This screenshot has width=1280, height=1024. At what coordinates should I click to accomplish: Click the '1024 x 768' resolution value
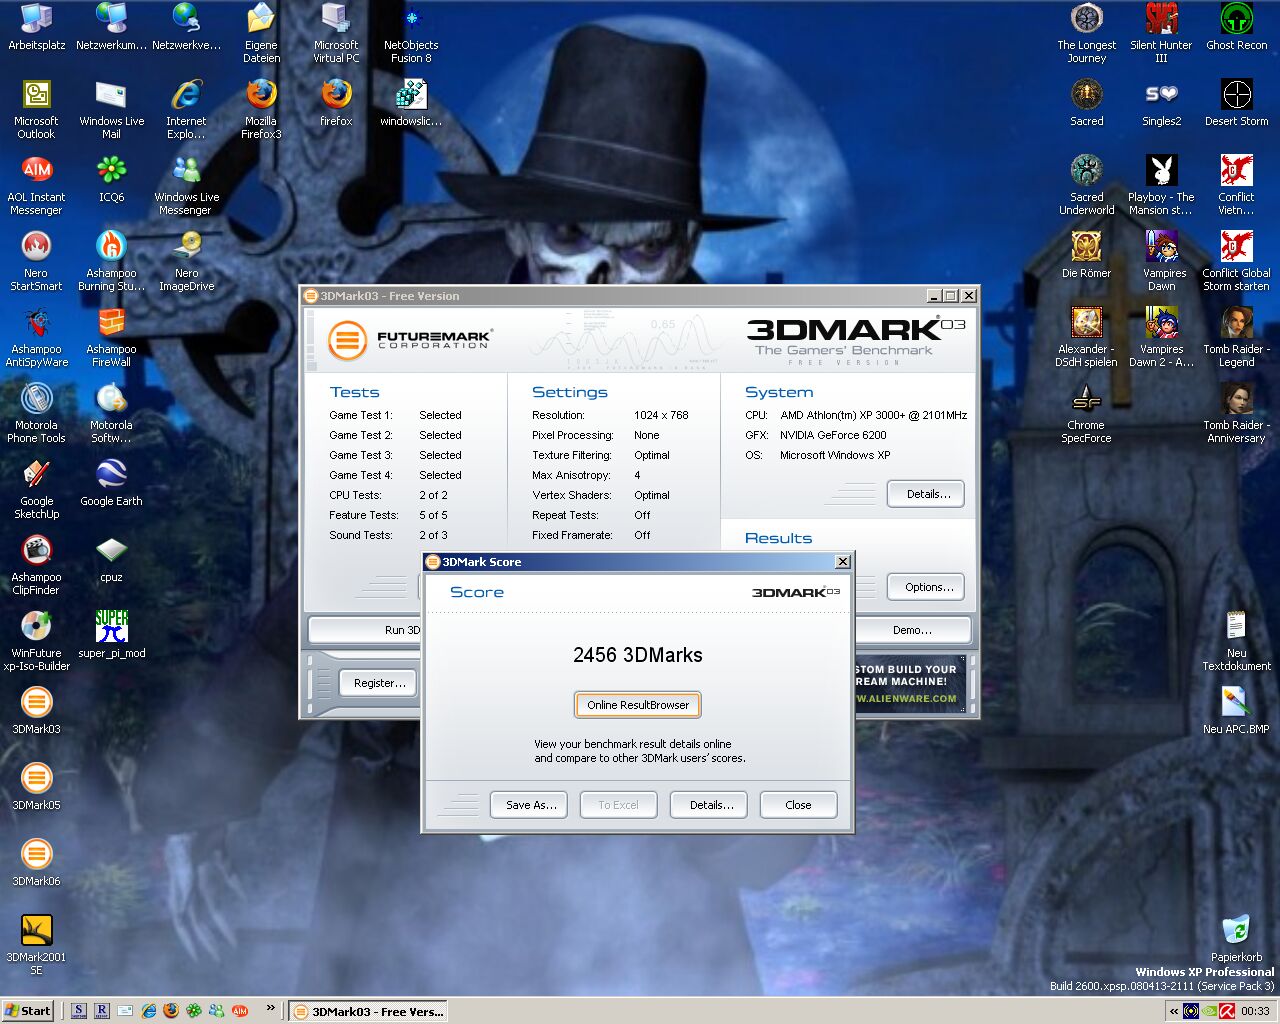(x=661, y=415)
